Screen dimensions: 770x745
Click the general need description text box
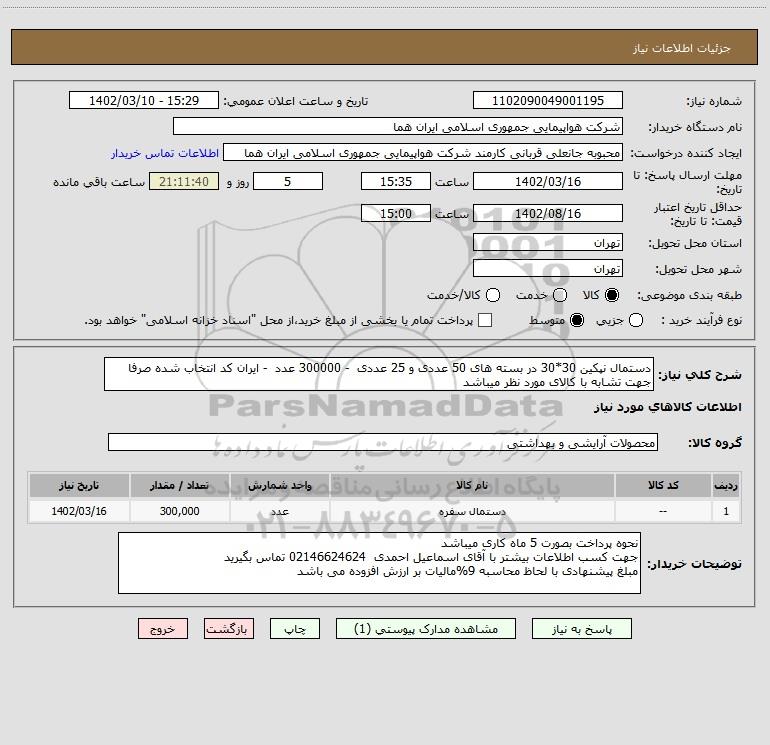379,375
